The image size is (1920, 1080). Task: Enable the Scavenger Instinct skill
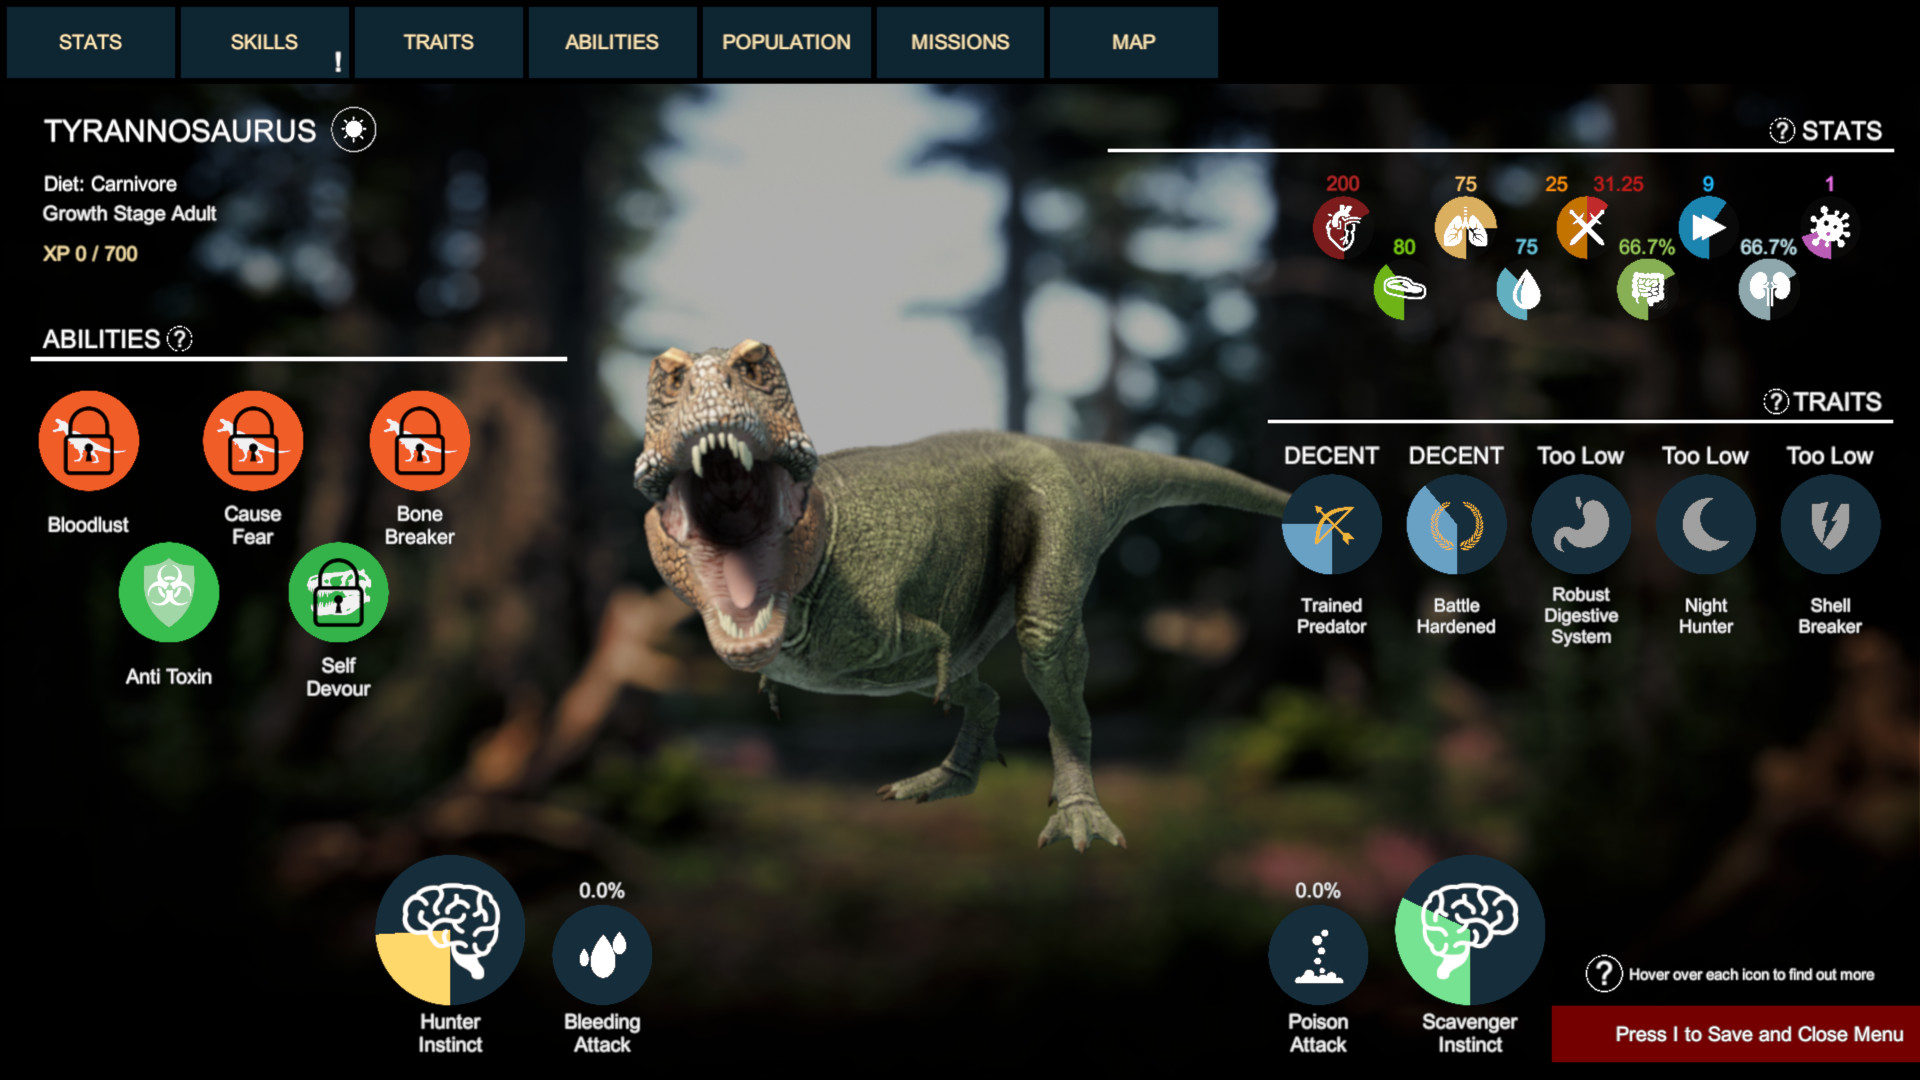[x=1470, y=930]
